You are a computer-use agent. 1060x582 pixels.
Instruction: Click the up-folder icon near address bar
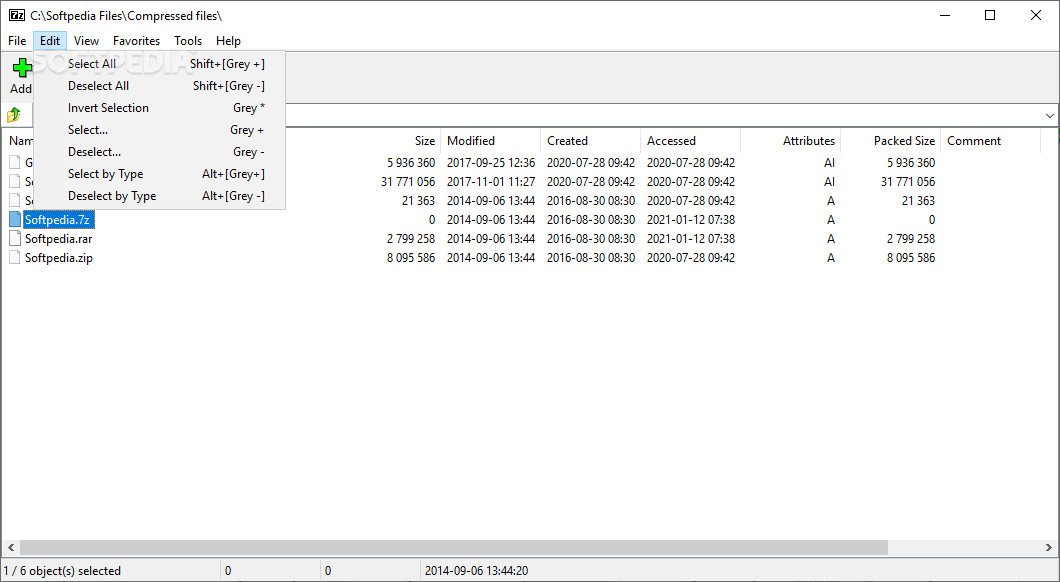pyautogui.click(x=14, y=116)
